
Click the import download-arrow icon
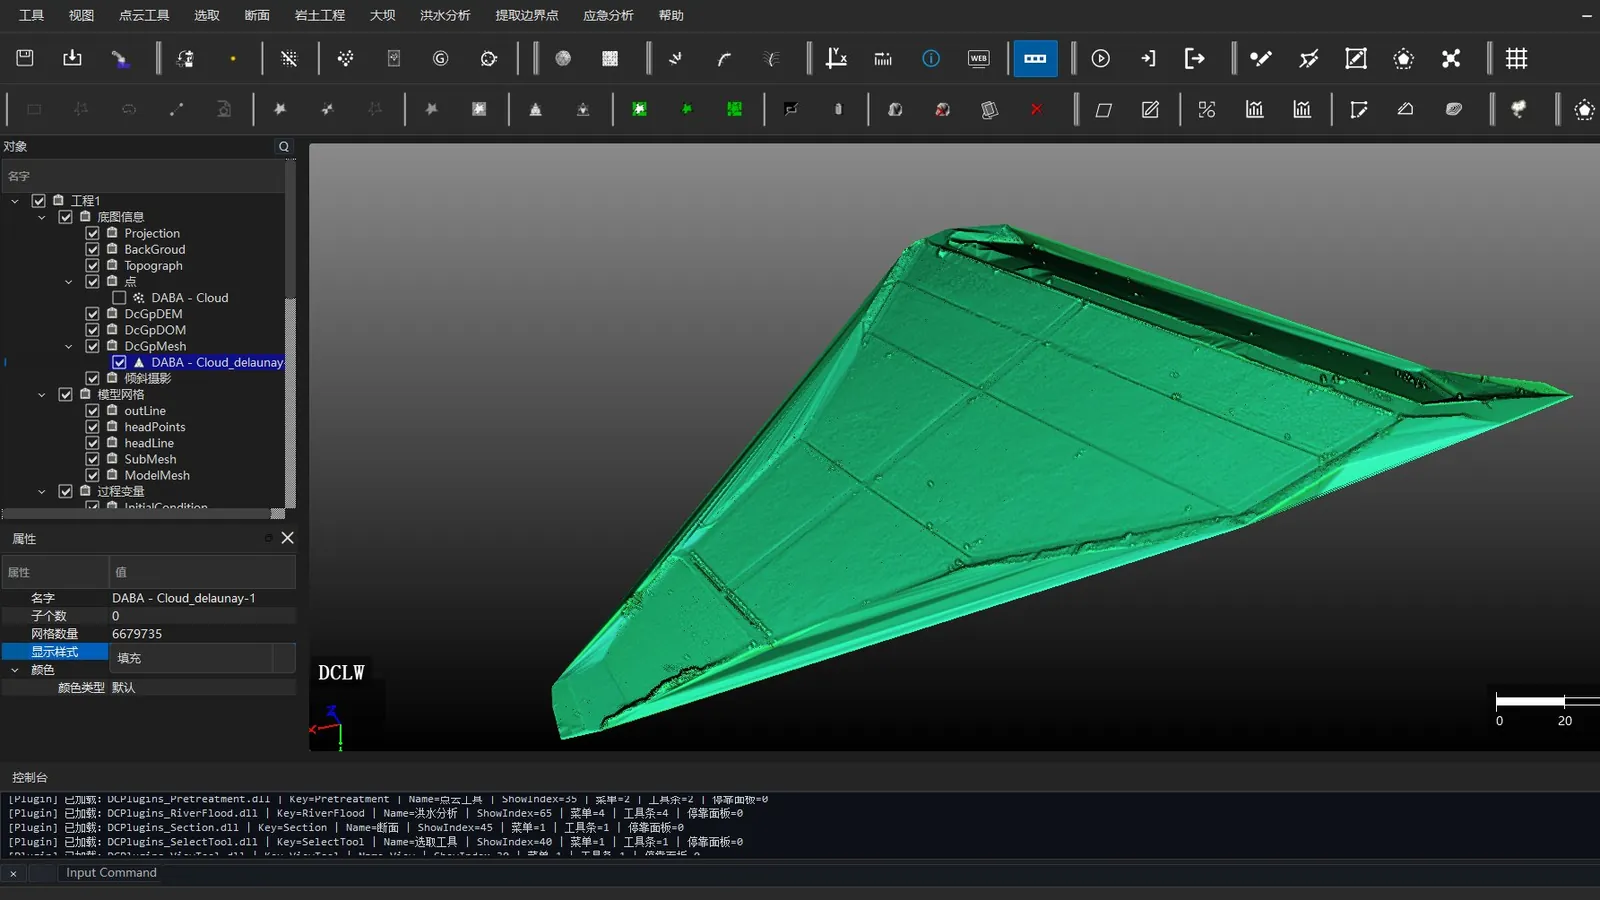pos(72,58)
